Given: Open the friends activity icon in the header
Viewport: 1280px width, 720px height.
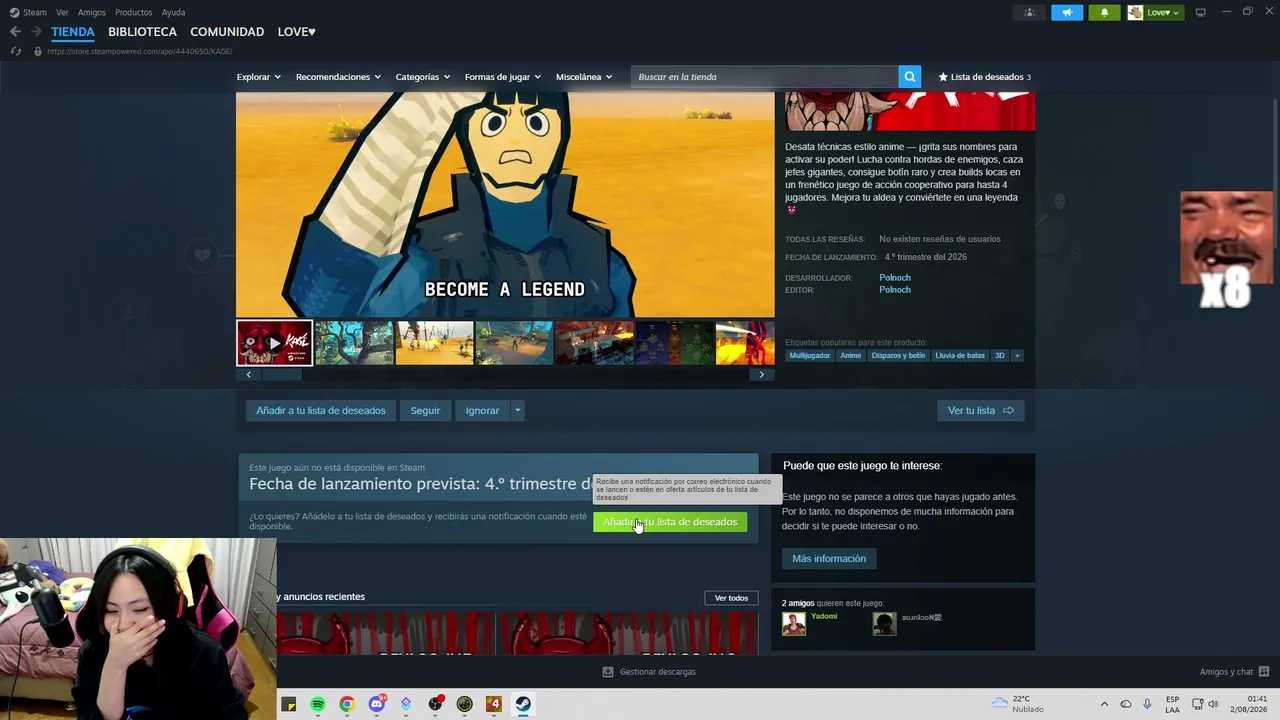Looking at the screenshot, I should [x=1029, y=12].
